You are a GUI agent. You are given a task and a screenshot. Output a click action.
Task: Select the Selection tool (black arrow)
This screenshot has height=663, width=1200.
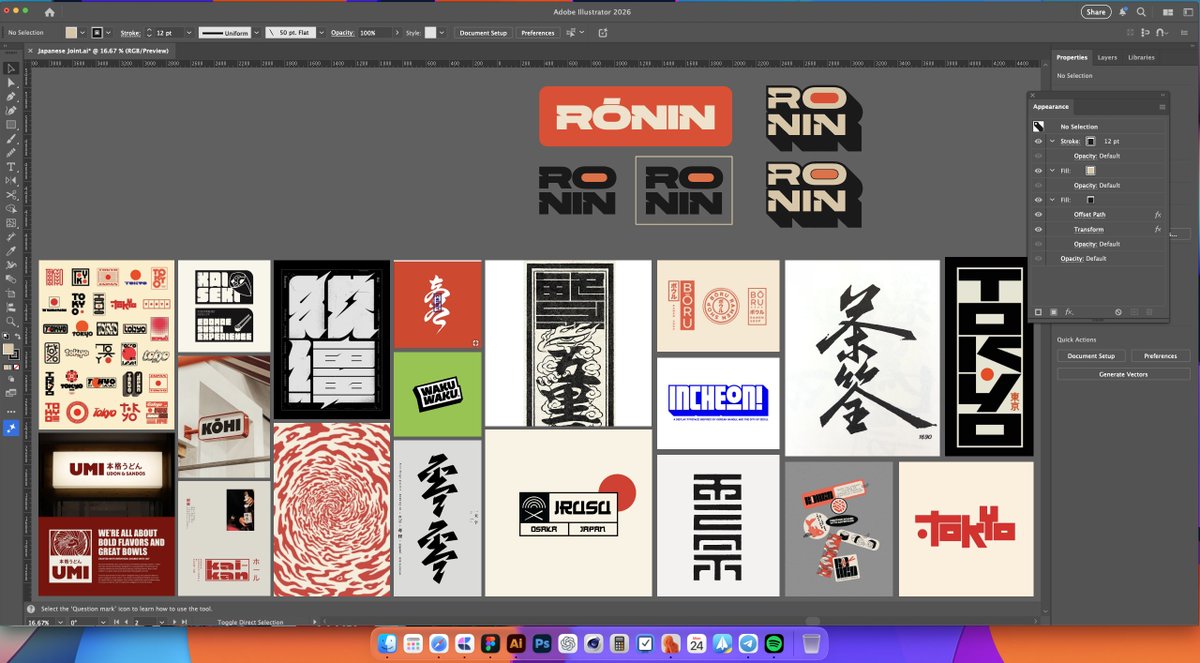(11, 68)
